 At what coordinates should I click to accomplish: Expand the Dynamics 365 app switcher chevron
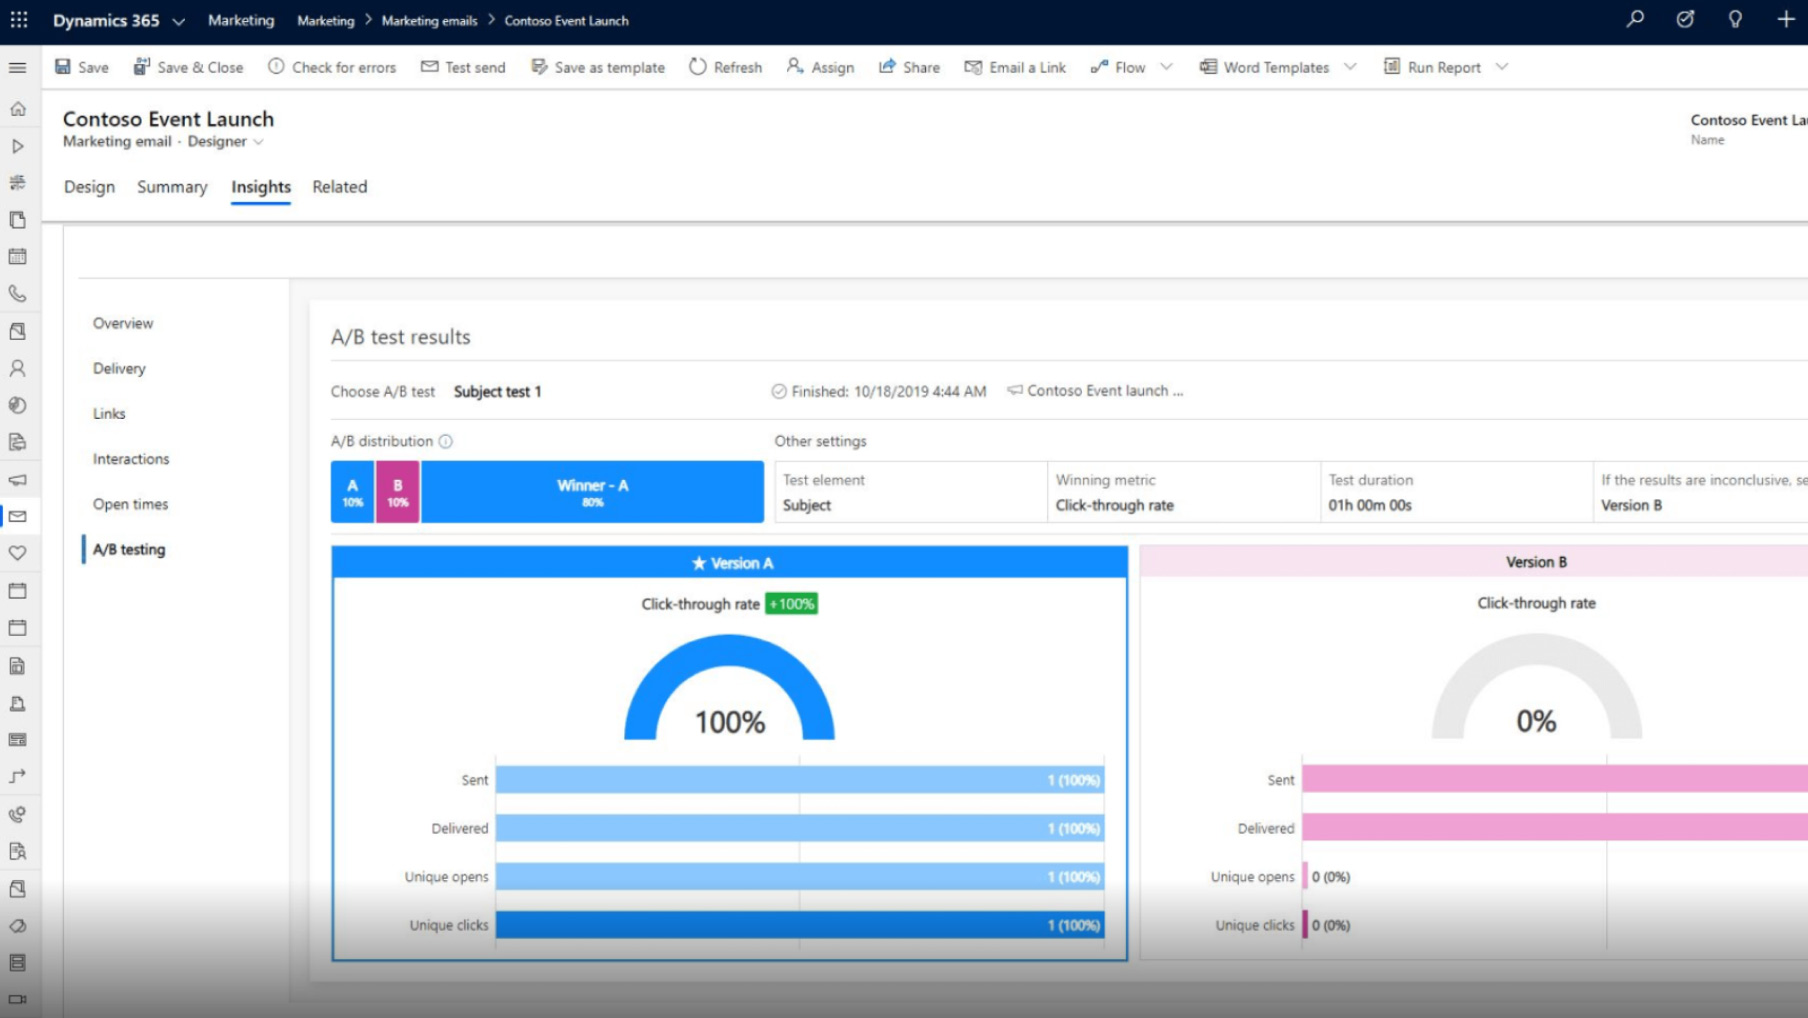click(x=178, y=21)
